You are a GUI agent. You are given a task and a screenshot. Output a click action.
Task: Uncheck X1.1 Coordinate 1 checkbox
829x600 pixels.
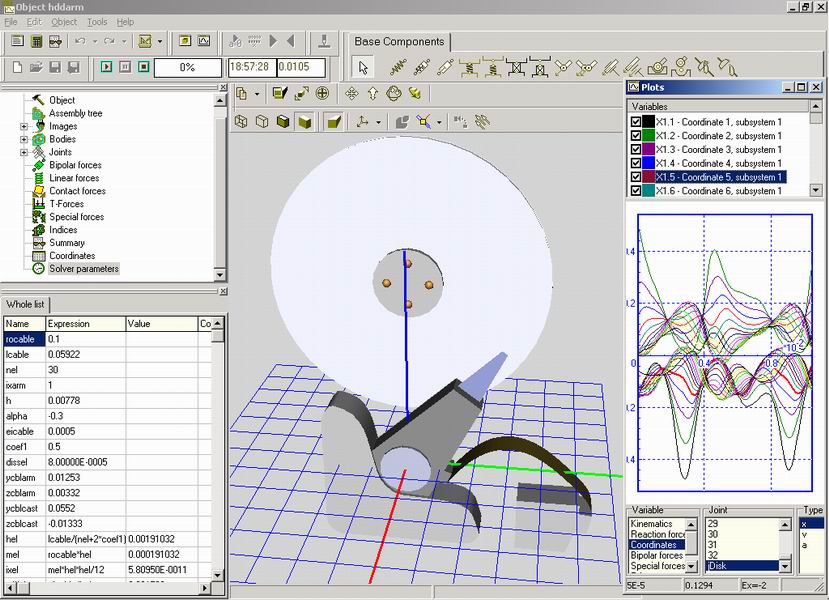[635, 122]
